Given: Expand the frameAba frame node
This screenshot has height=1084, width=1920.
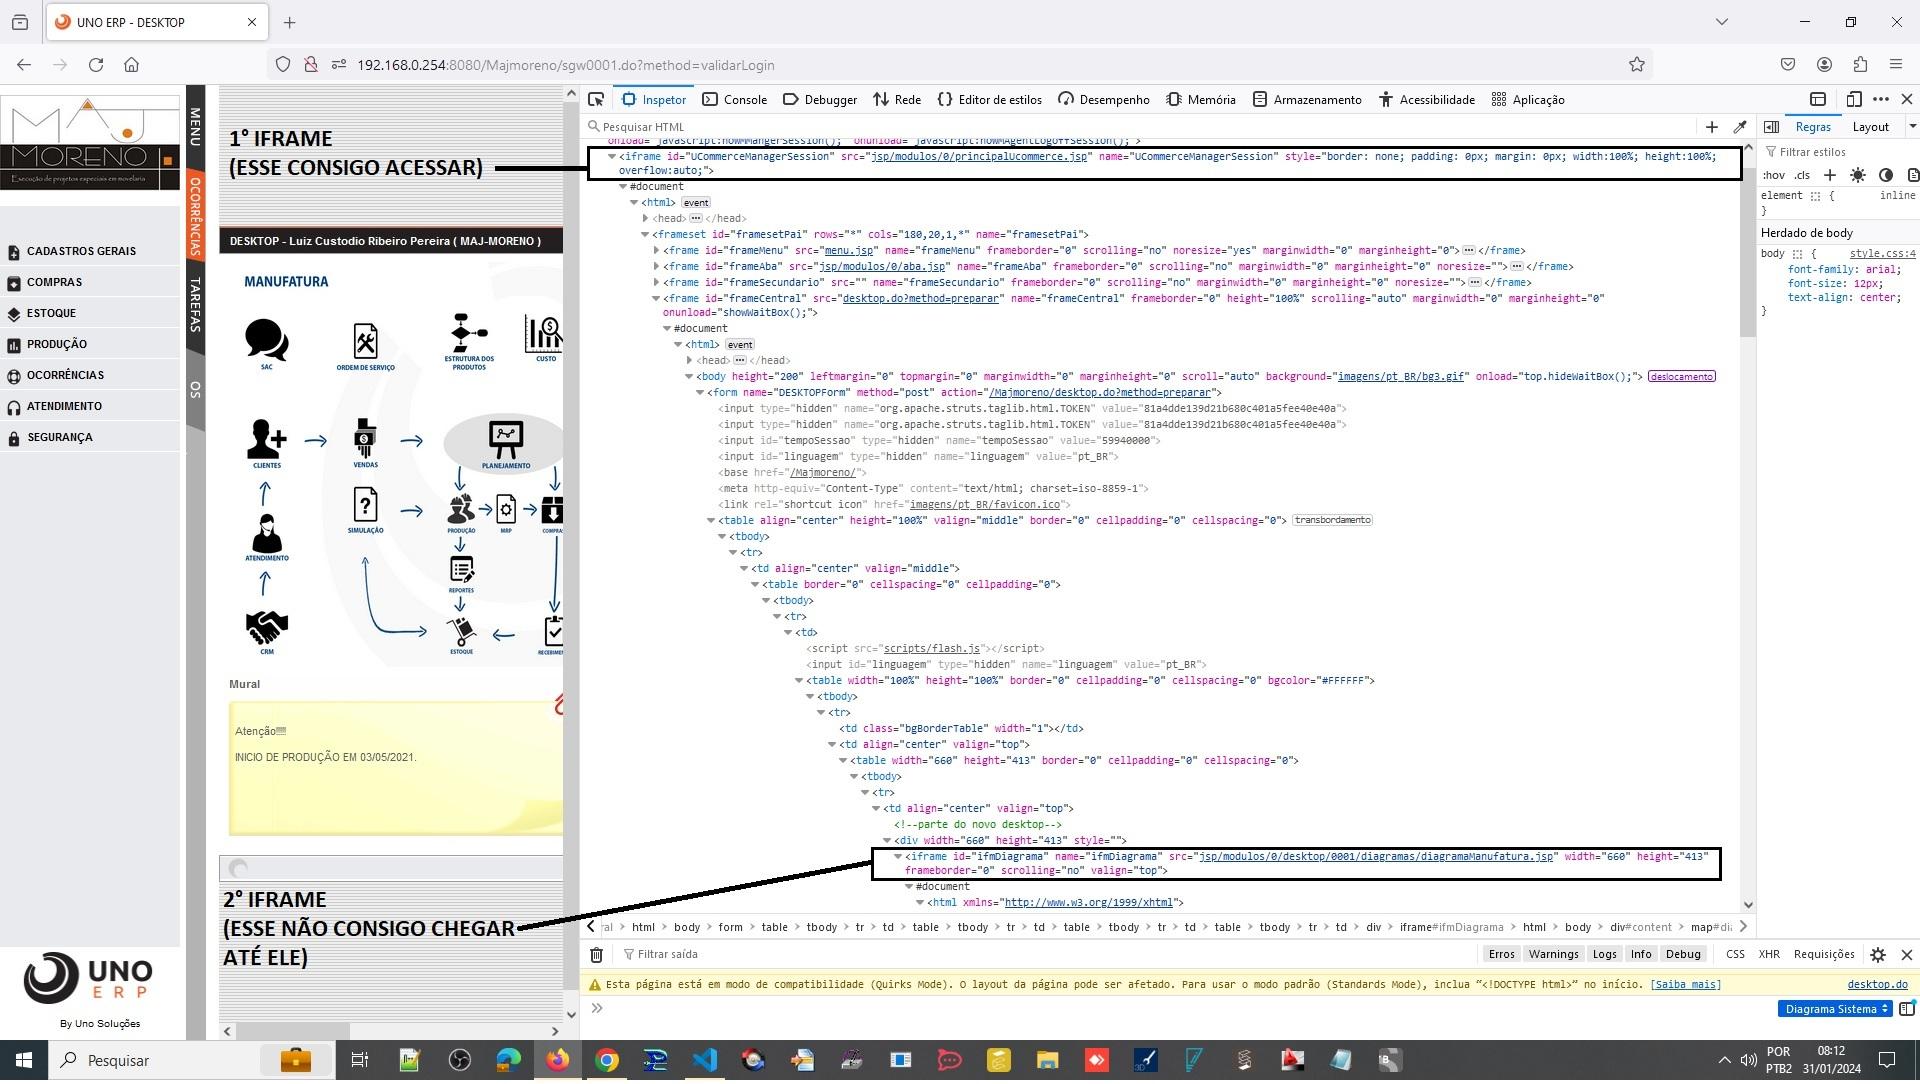Looking at the screenshot, I should click(656, 267).
